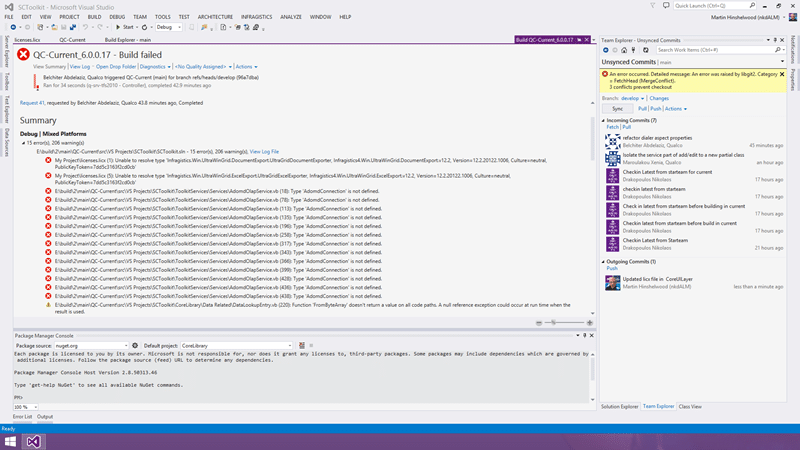Screen dimensions: 800x450
Task: Select the 'Updated licx file in CoreUILayer' commit
Action: tap(694, 283)
